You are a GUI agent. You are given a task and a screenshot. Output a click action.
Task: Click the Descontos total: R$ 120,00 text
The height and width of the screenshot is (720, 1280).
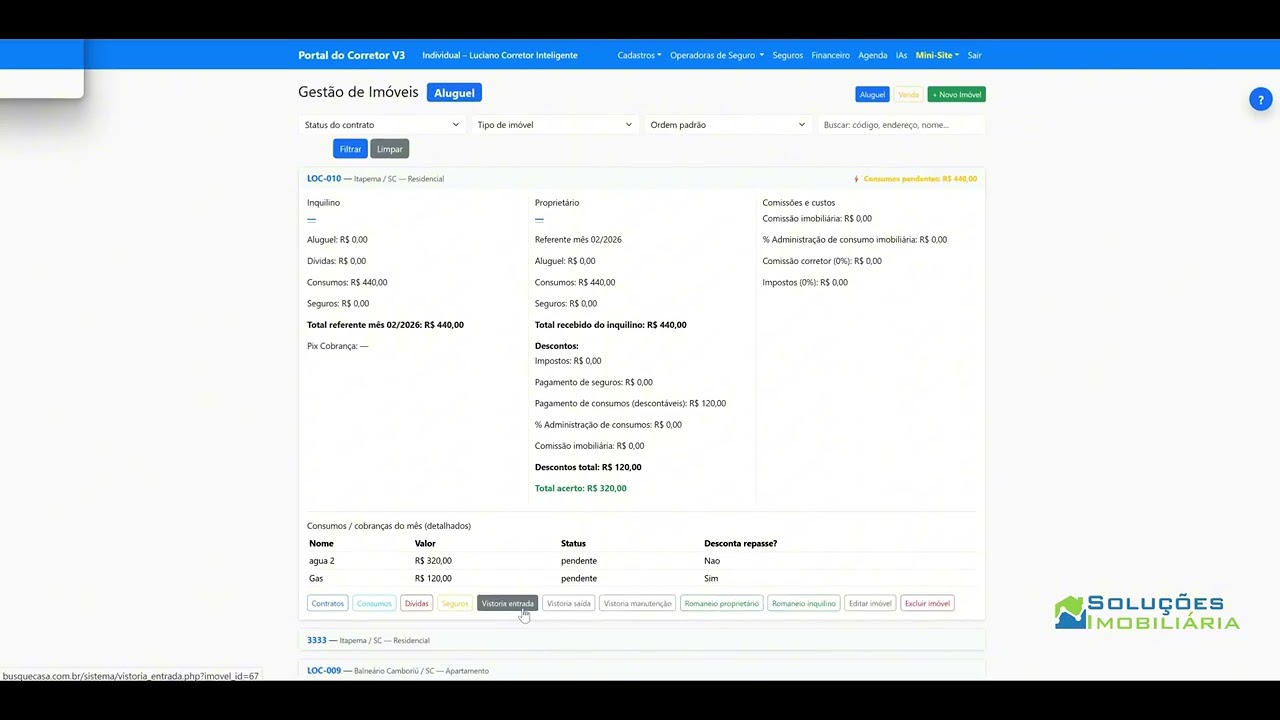click(588, 467)
